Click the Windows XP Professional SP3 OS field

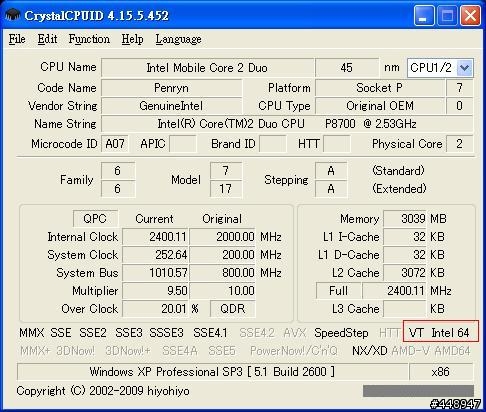213,371
